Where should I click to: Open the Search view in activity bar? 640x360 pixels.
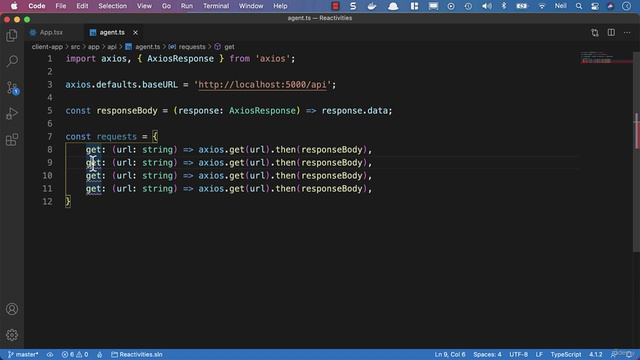point(12,61)
